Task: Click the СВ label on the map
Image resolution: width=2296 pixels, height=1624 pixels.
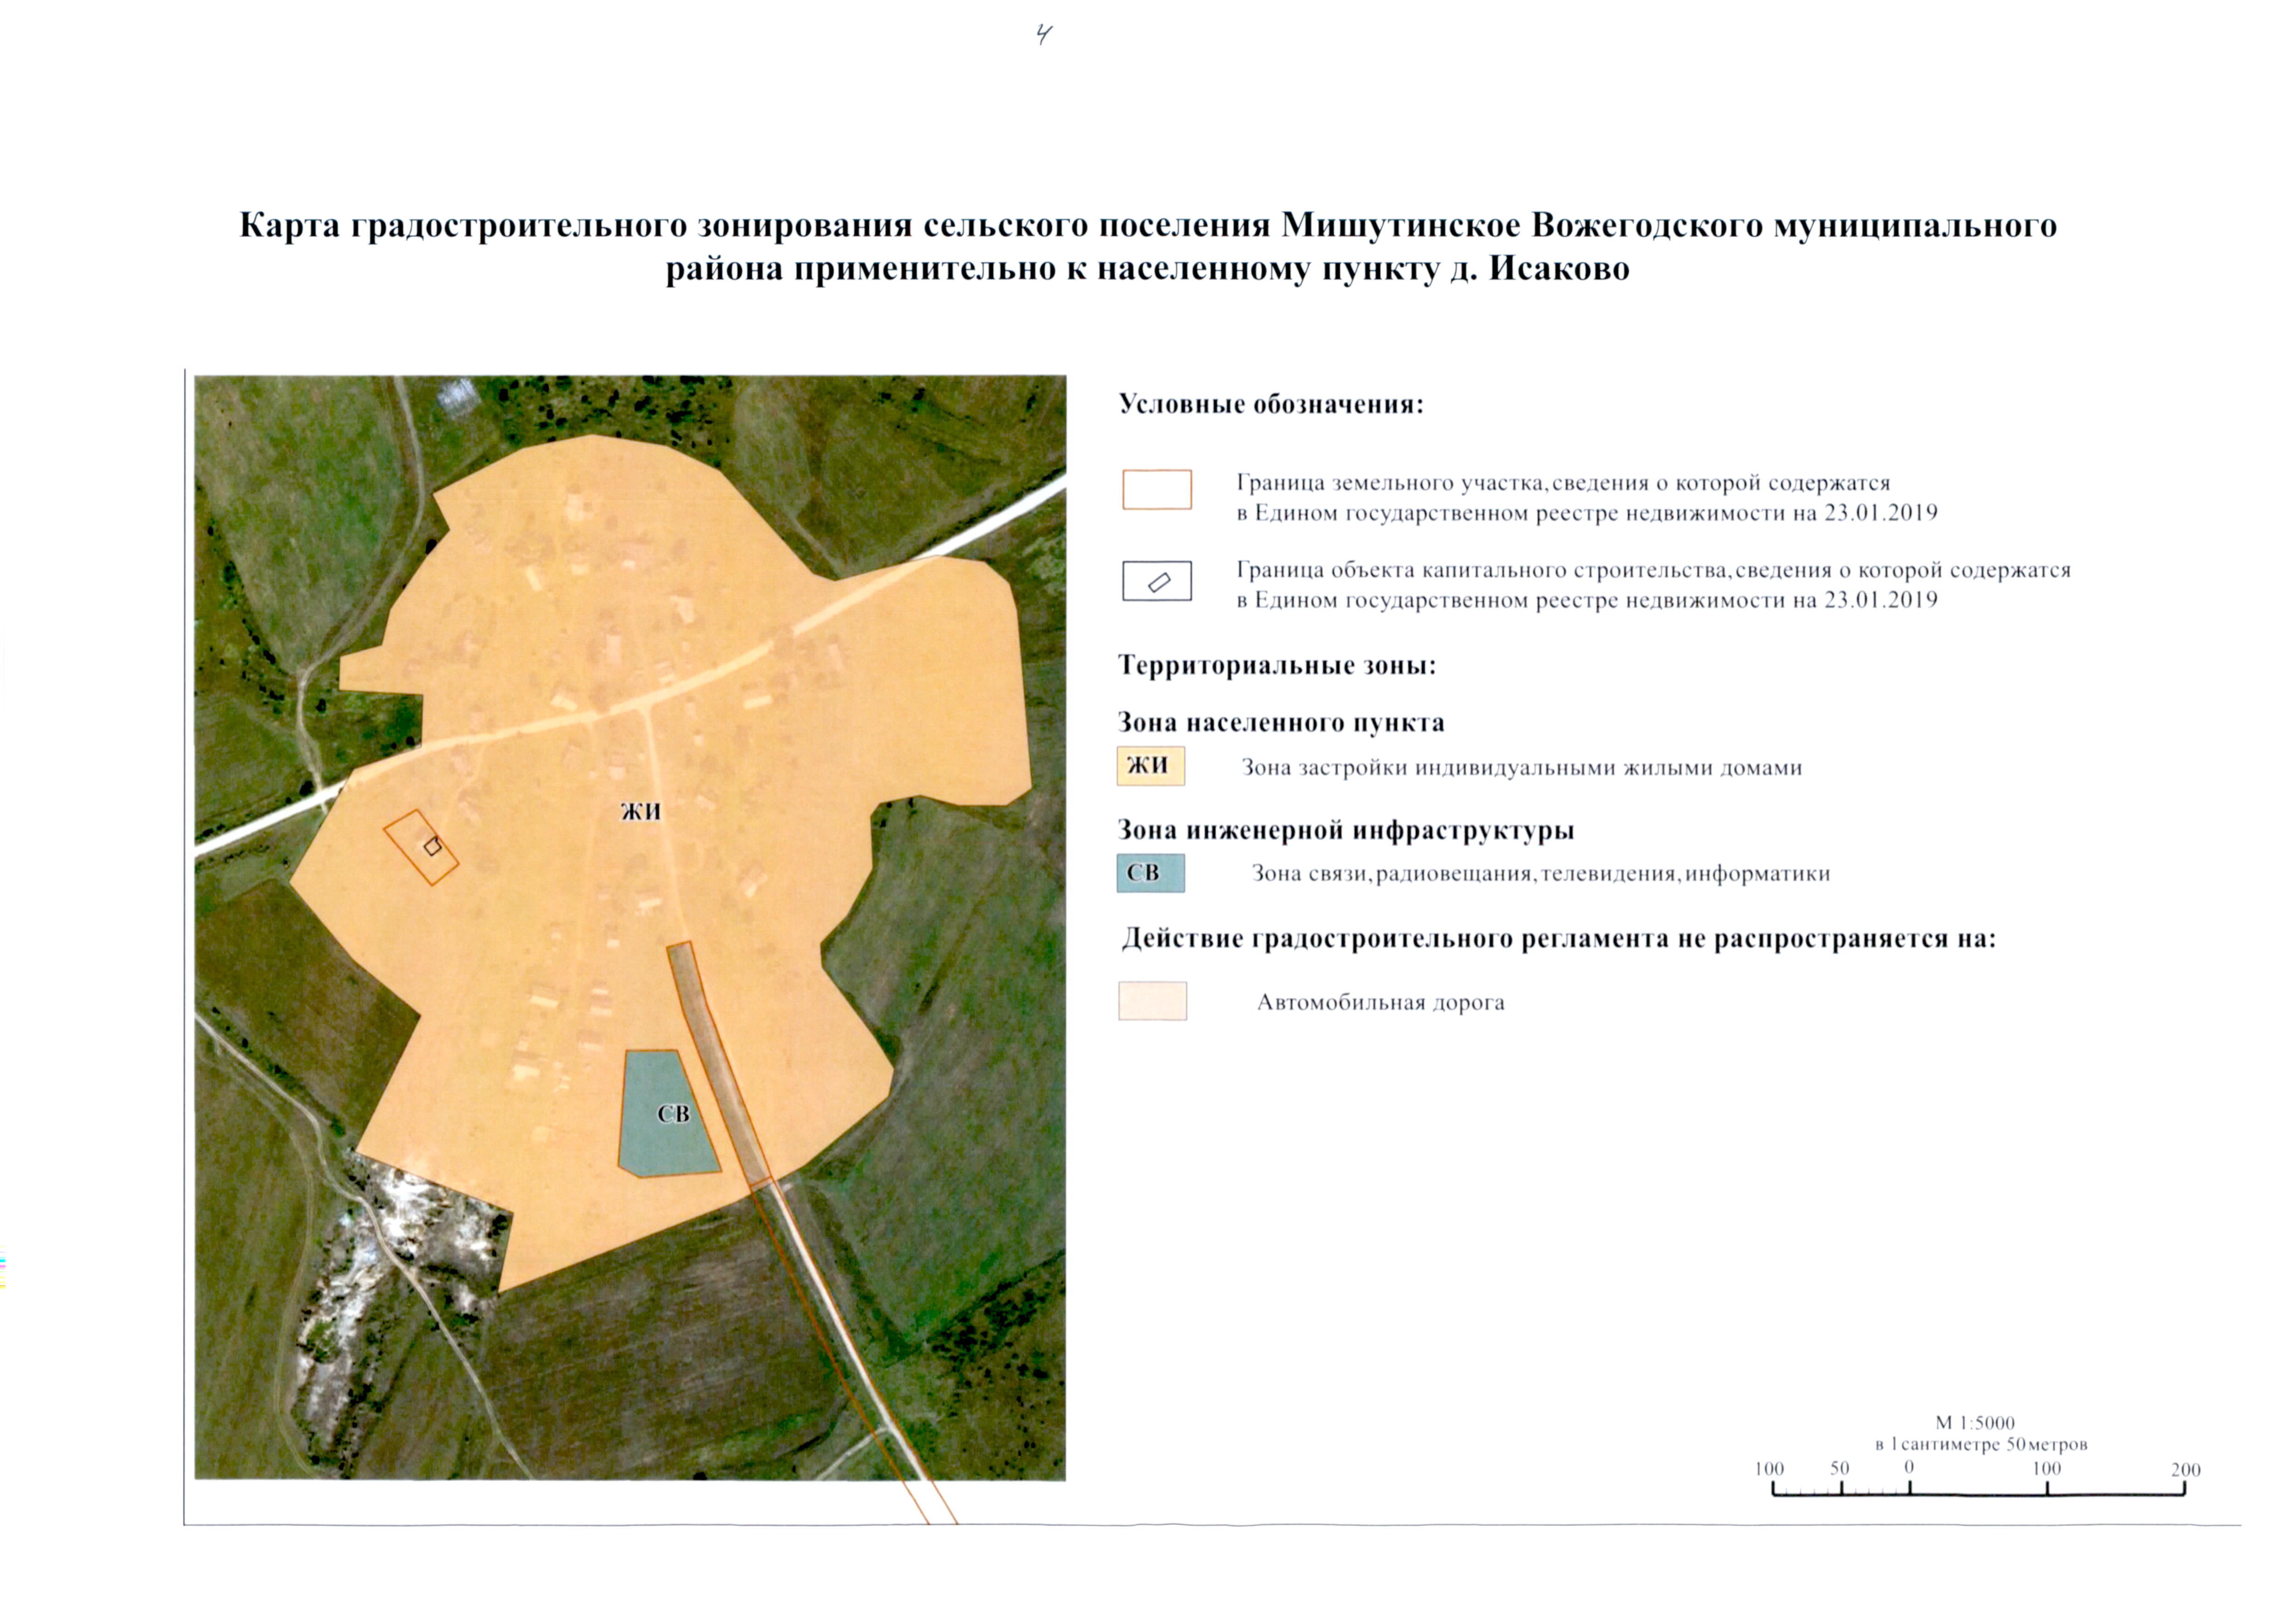Action: [673, 1114]
